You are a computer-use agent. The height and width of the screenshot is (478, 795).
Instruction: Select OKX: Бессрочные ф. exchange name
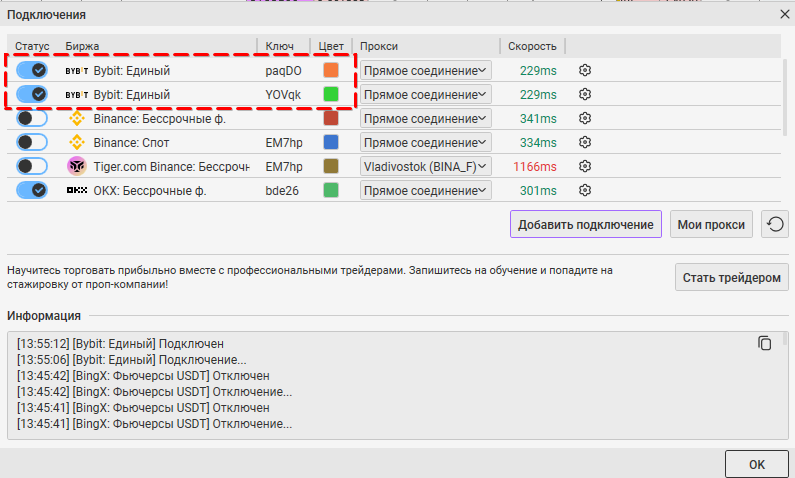150,191
